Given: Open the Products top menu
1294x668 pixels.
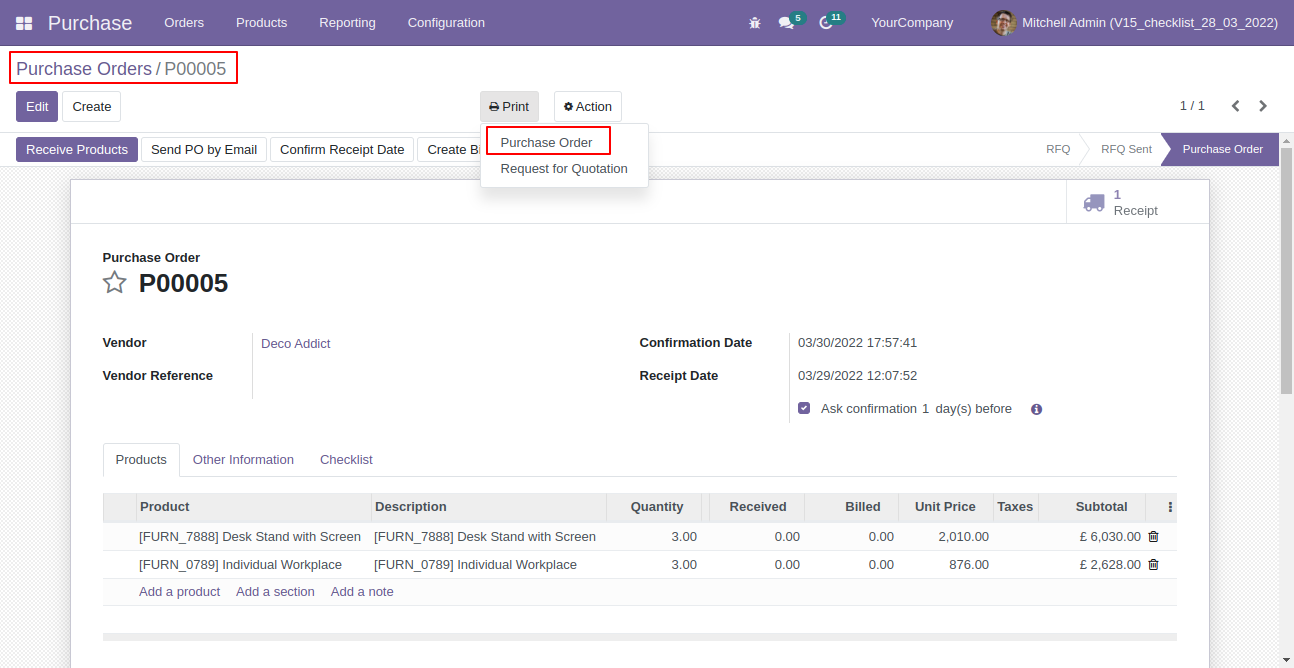Looking at the screenshot, I should tap(261, 22).
